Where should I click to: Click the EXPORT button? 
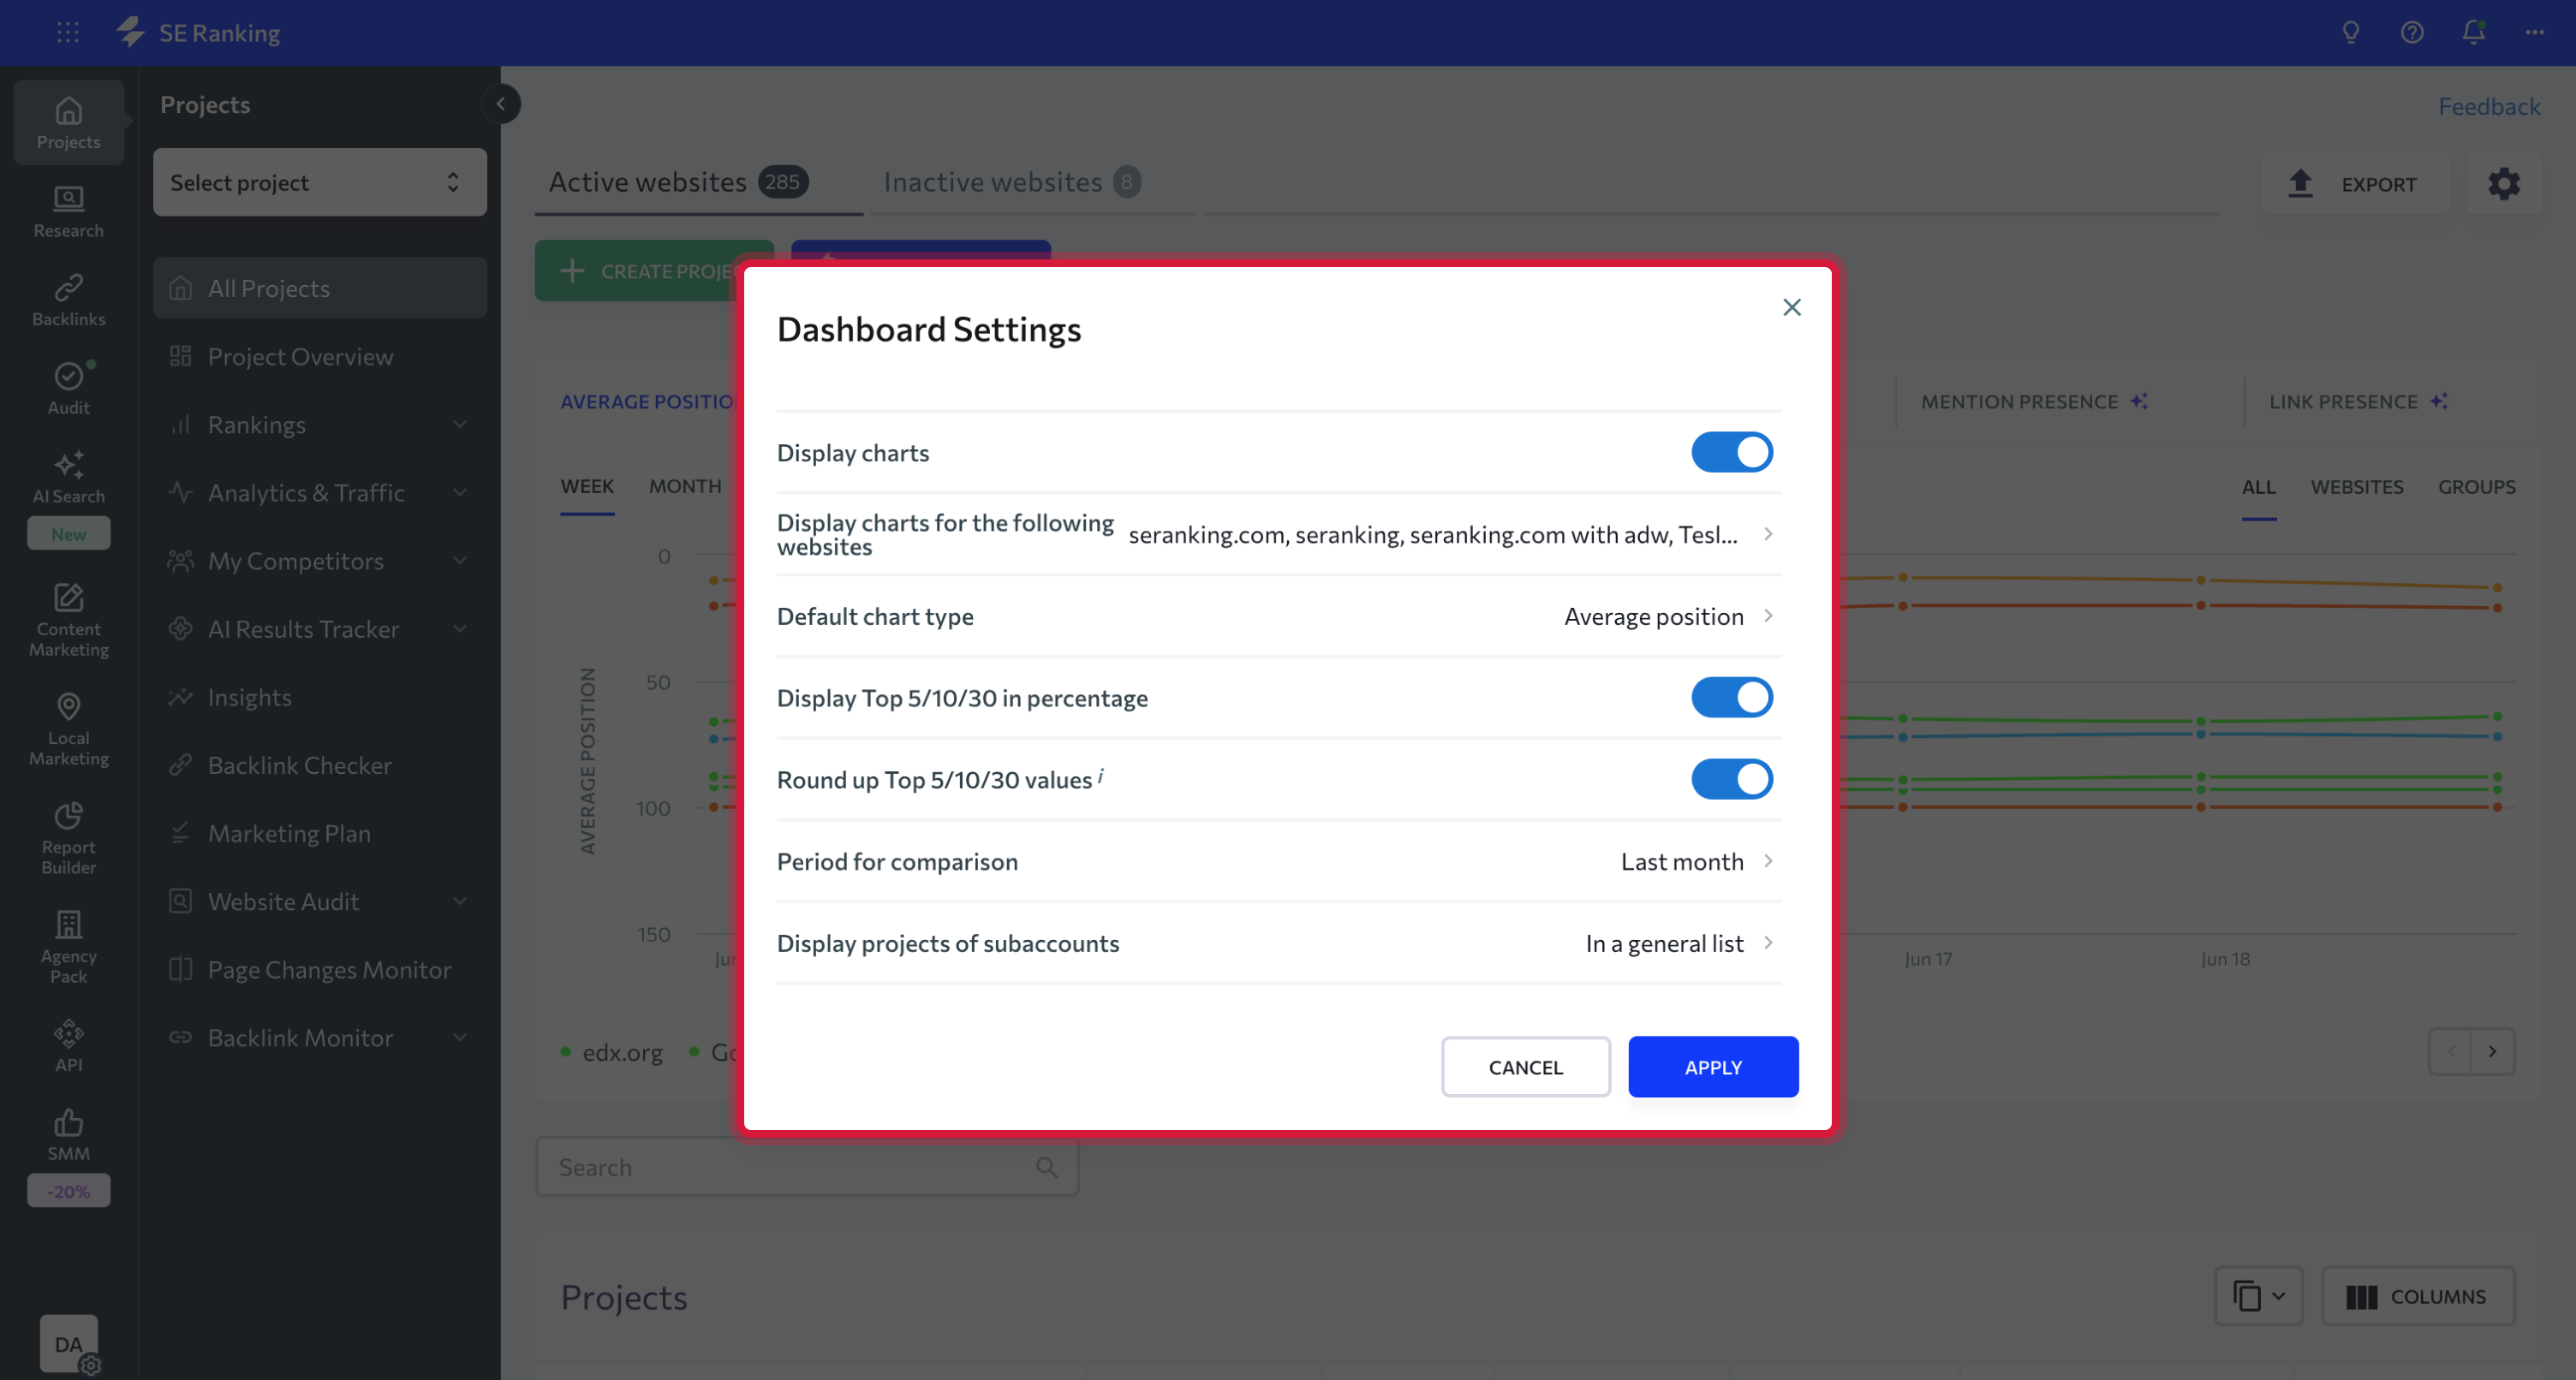click(x=2355, y=184)
